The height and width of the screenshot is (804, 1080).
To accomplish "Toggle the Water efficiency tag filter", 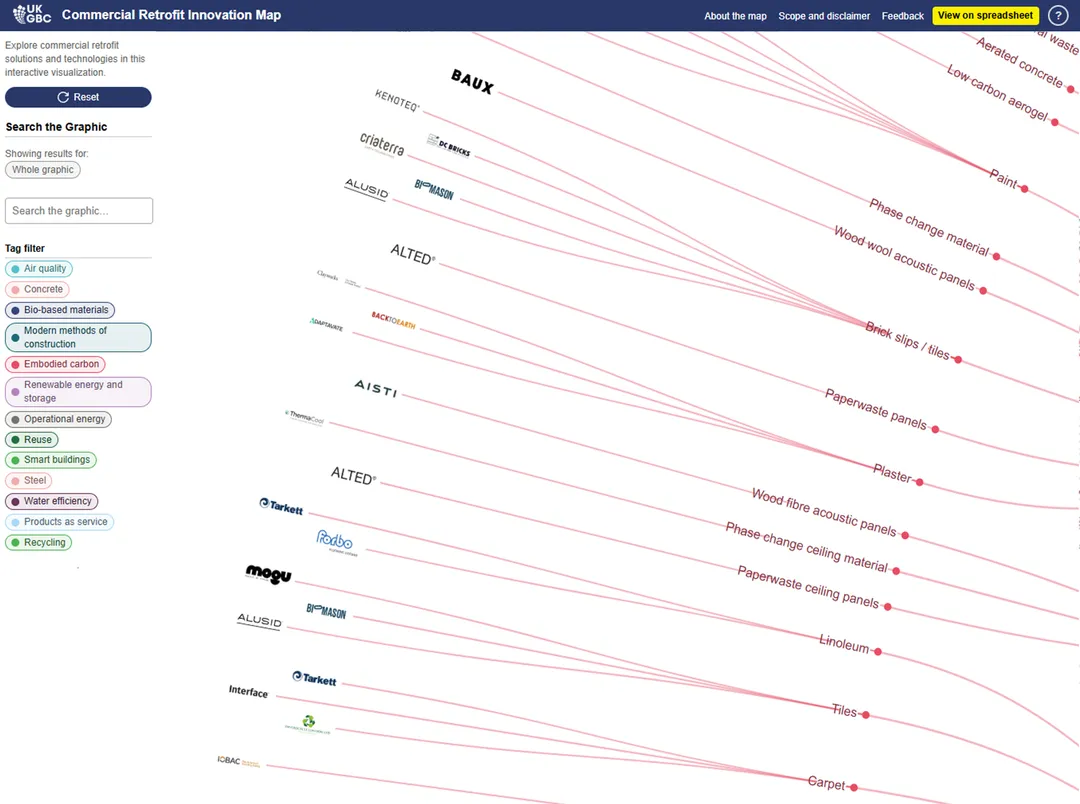I will coord(52,501).
